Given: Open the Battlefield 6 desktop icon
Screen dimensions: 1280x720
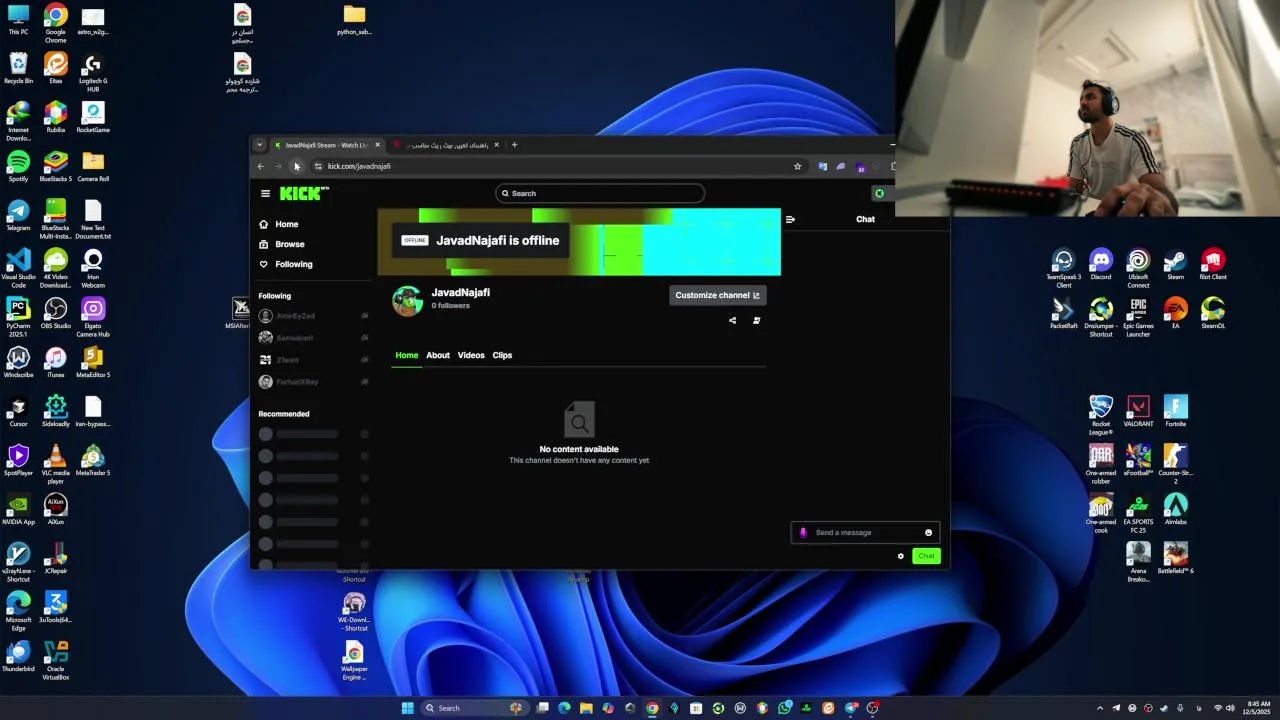Looking at the screenshot, I should tap(1176, 559).
